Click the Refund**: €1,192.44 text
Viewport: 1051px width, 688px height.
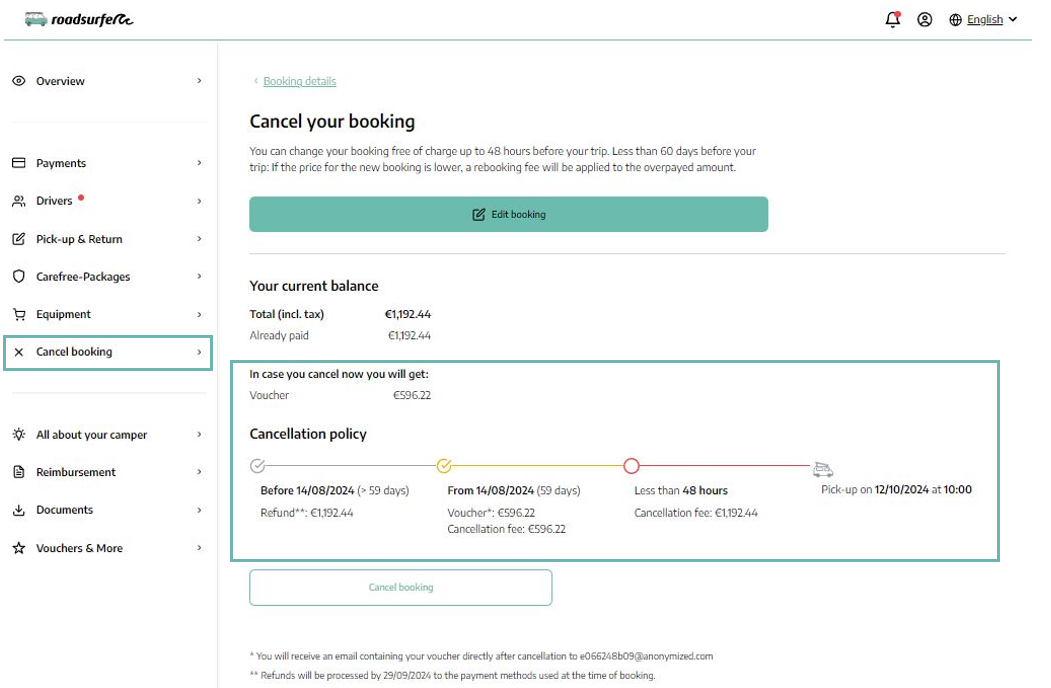(307, 513)
